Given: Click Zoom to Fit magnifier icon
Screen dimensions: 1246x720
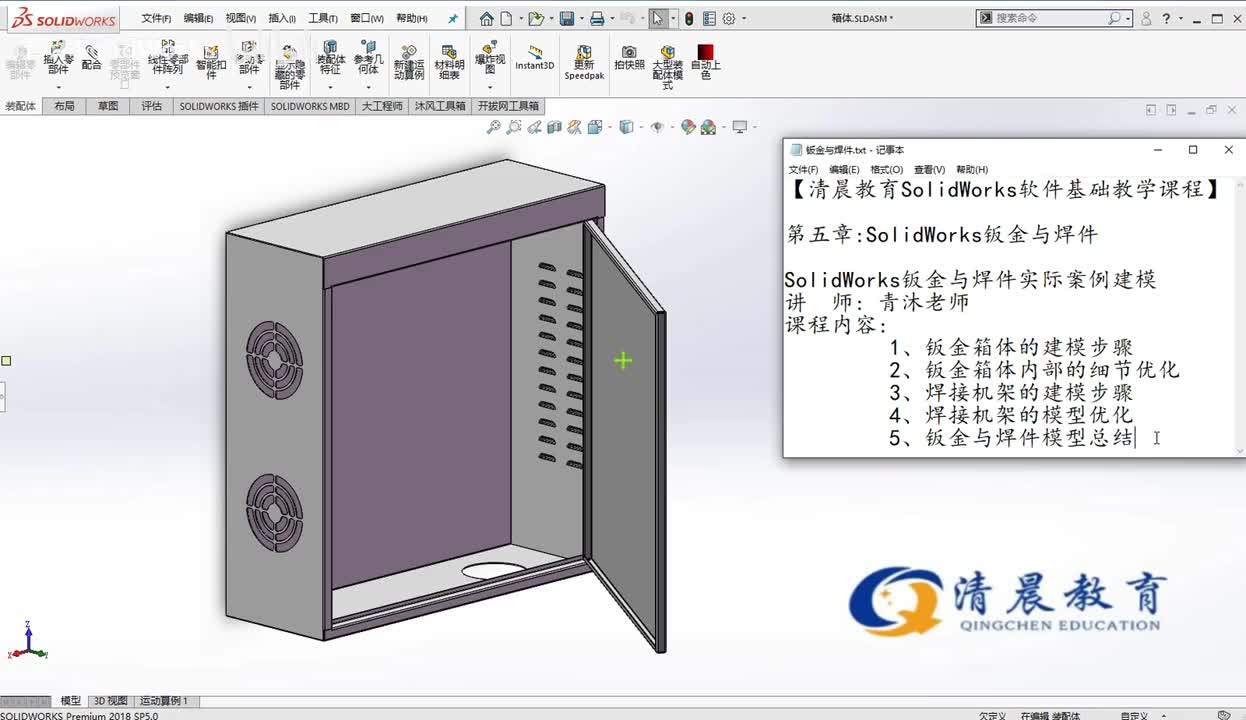Looking at the screenshot, I should [493, 127].
